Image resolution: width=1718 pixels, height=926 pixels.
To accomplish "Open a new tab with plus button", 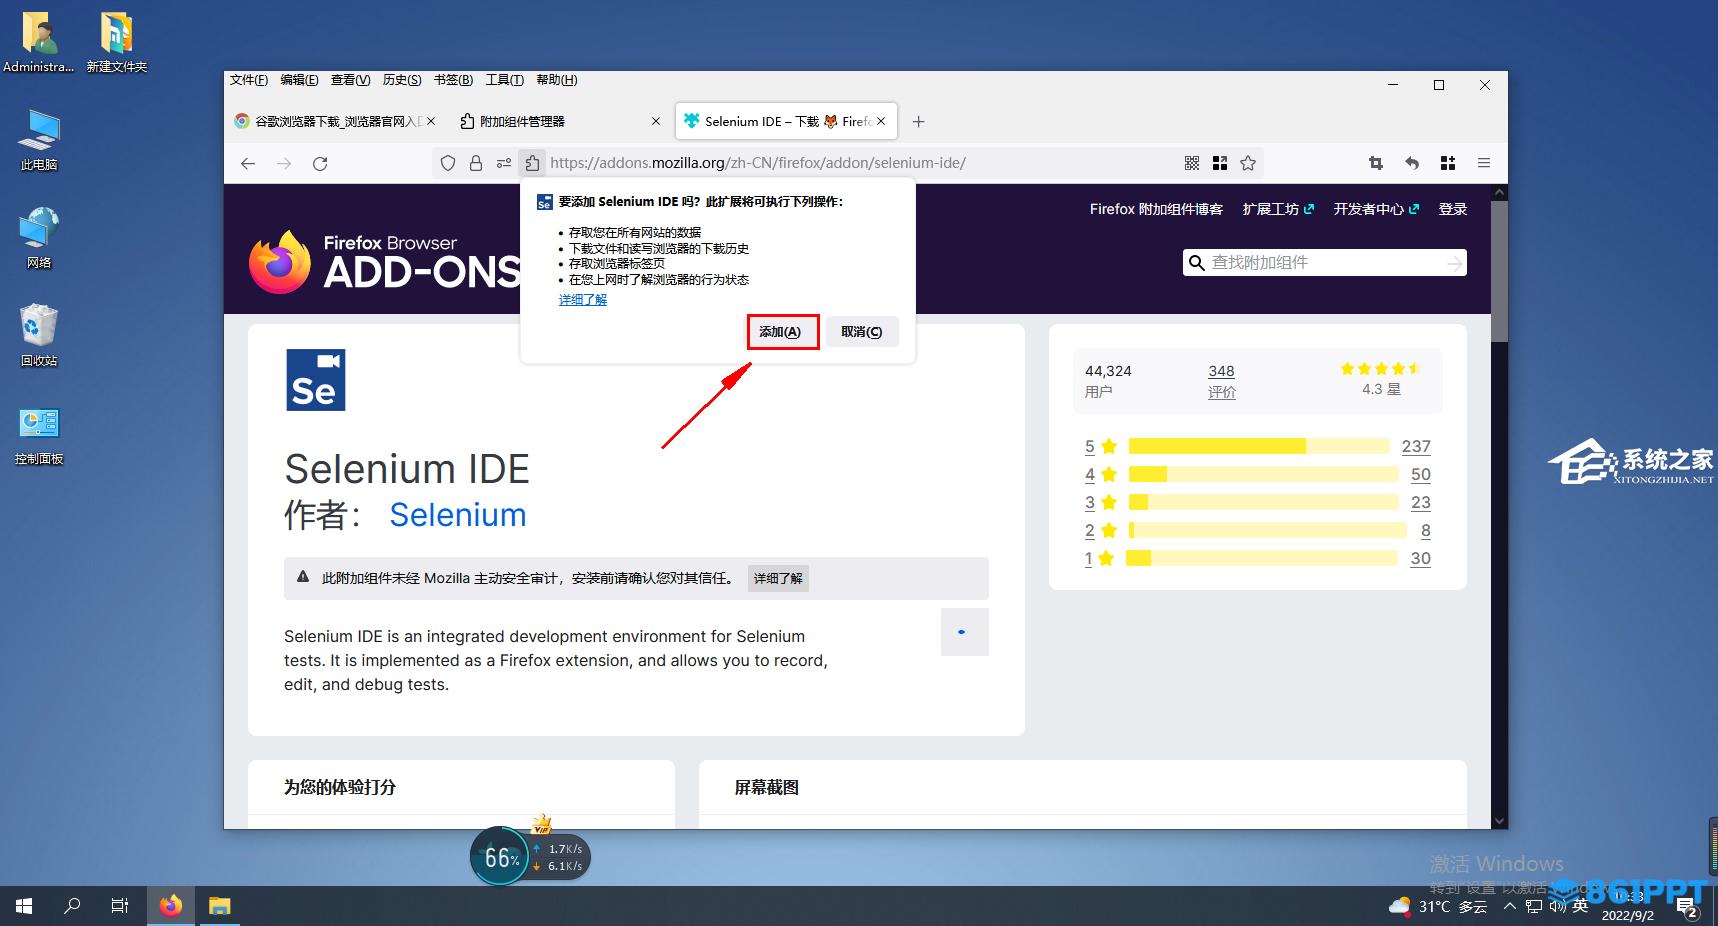I will coord(918,121).
